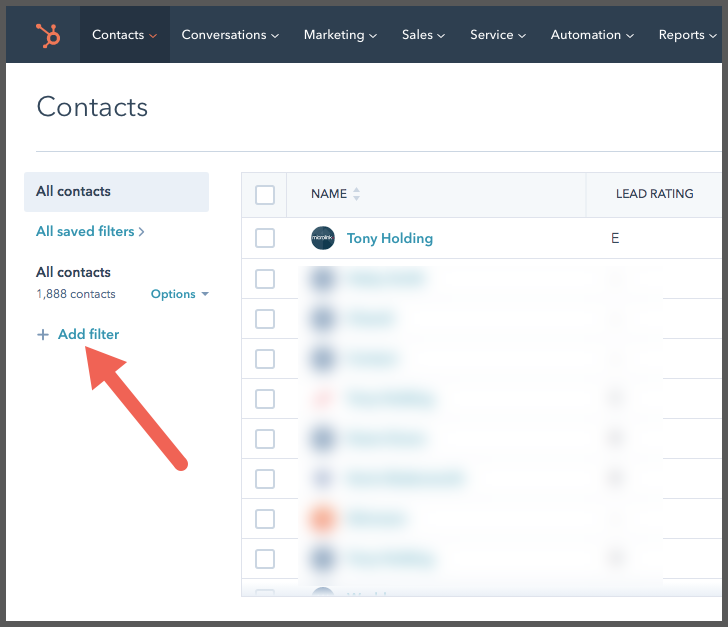The width and height of the screenshot is (728, 627).
Task: Open the Marketing navigation menu
Action: pos(340,35)
